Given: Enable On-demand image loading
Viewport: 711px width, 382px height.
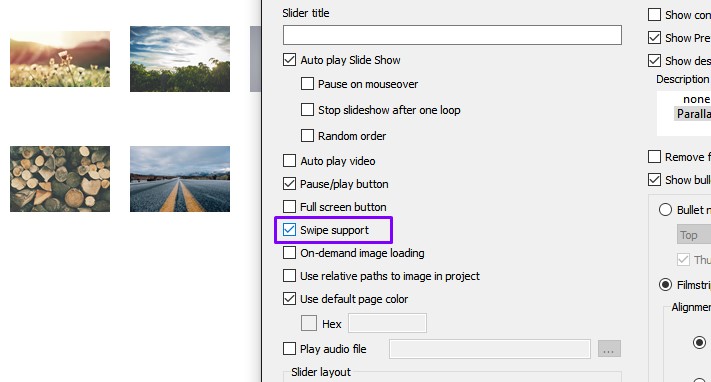Looking at the screenshot, I should point(289,253).
